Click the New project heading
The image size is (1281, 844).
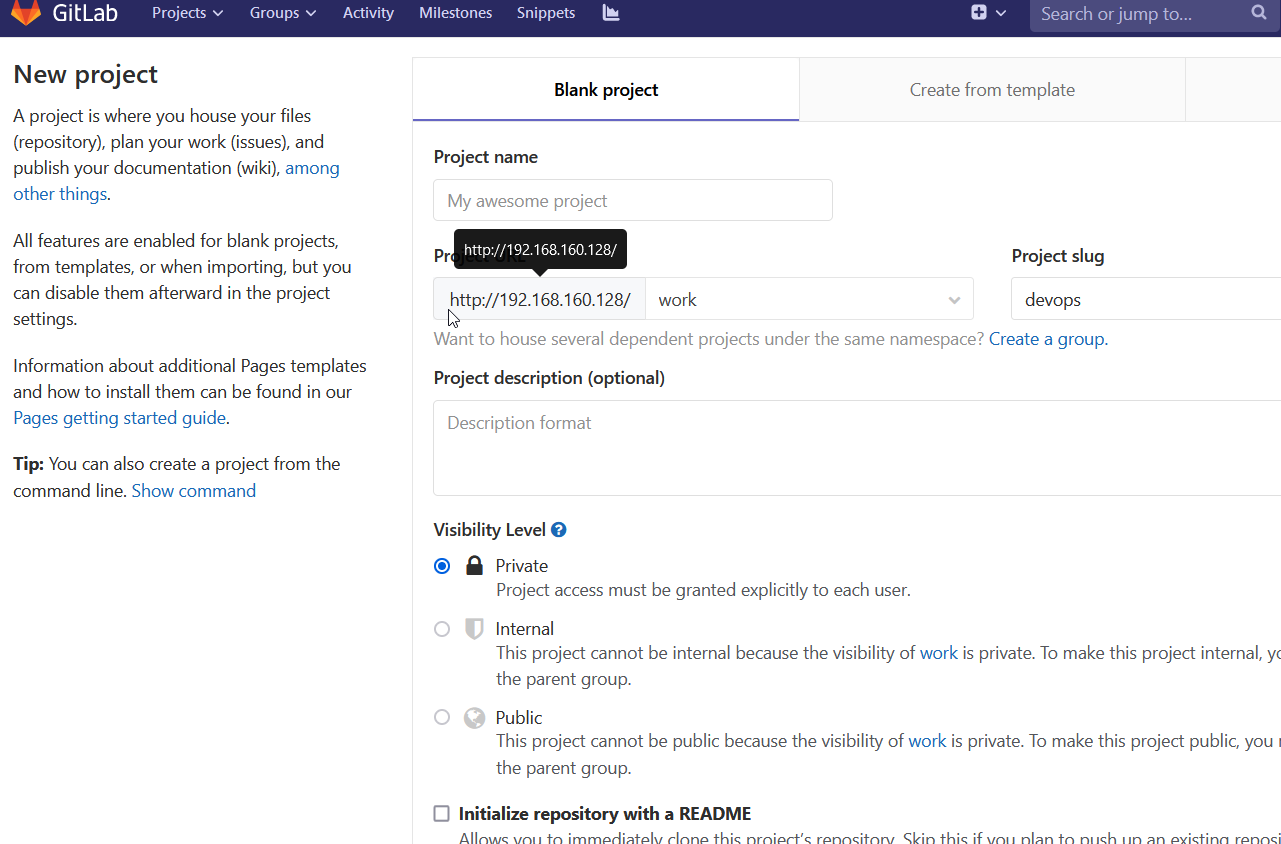coord(86,75)
